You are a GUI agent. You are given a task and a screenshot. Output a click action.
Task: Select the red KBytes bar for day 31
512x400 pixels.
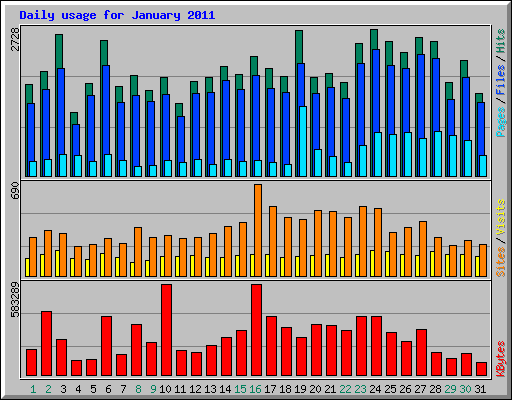point(481,369)
